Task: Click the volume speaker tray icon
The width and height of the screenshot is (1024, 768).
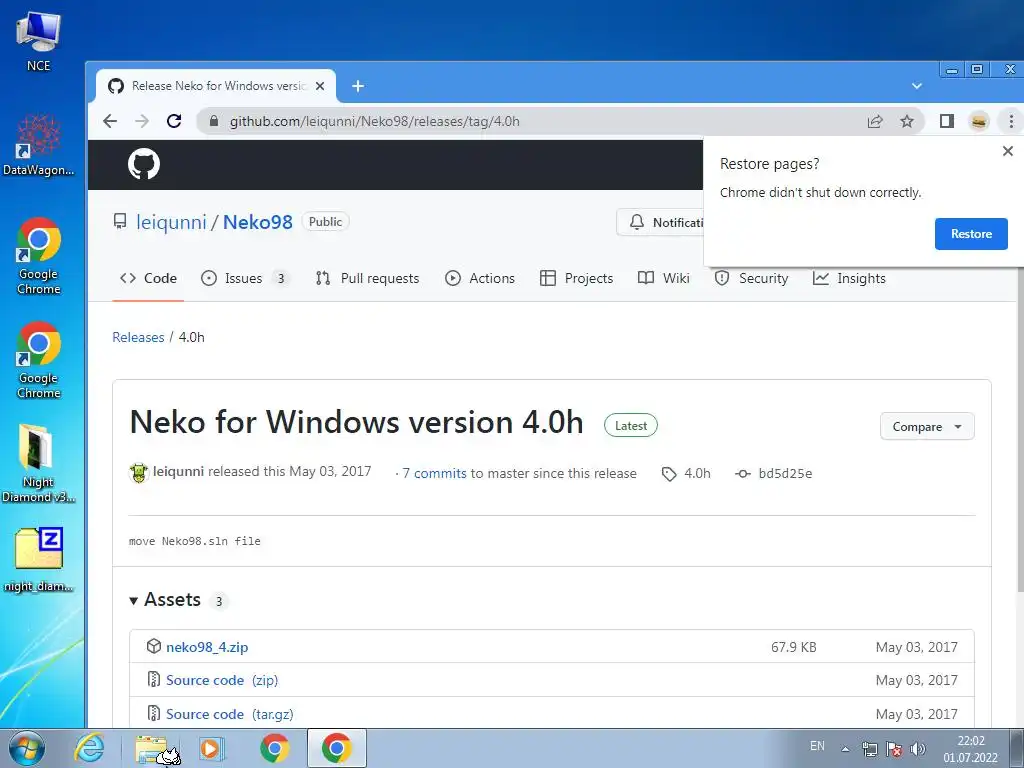Action: [918, 749]
